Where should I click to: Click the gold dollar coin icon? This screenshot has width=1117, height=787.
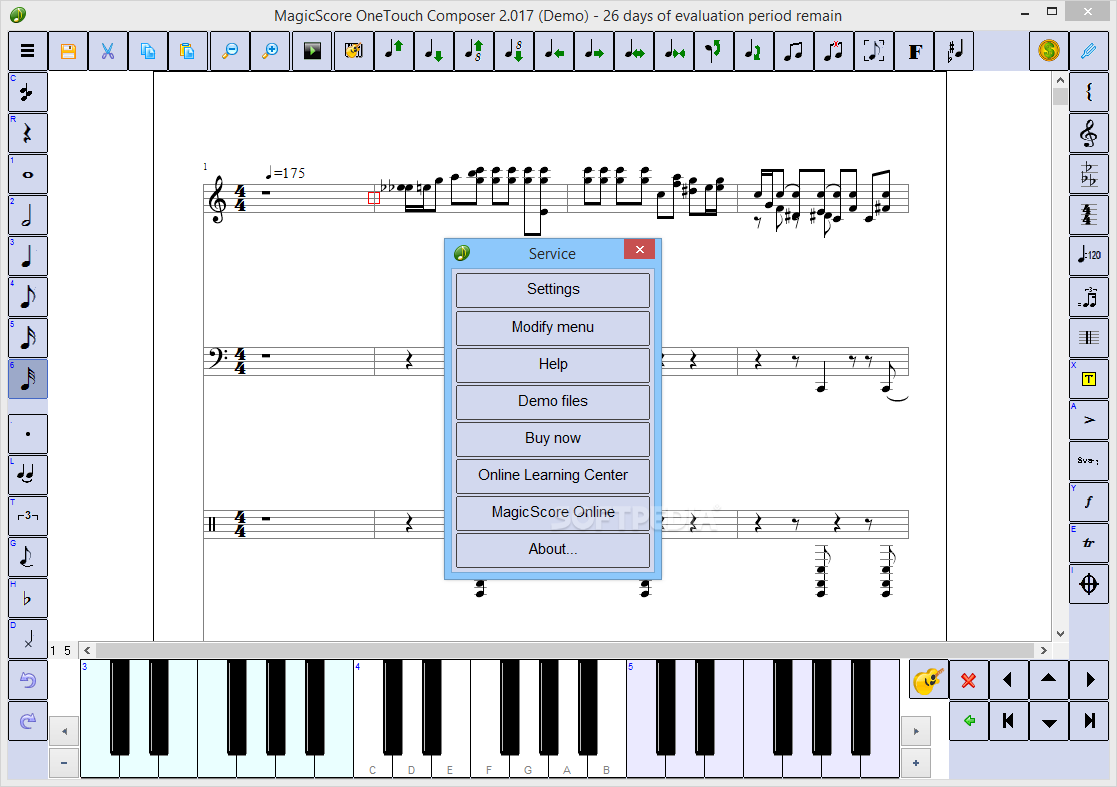coord(1049,51)
